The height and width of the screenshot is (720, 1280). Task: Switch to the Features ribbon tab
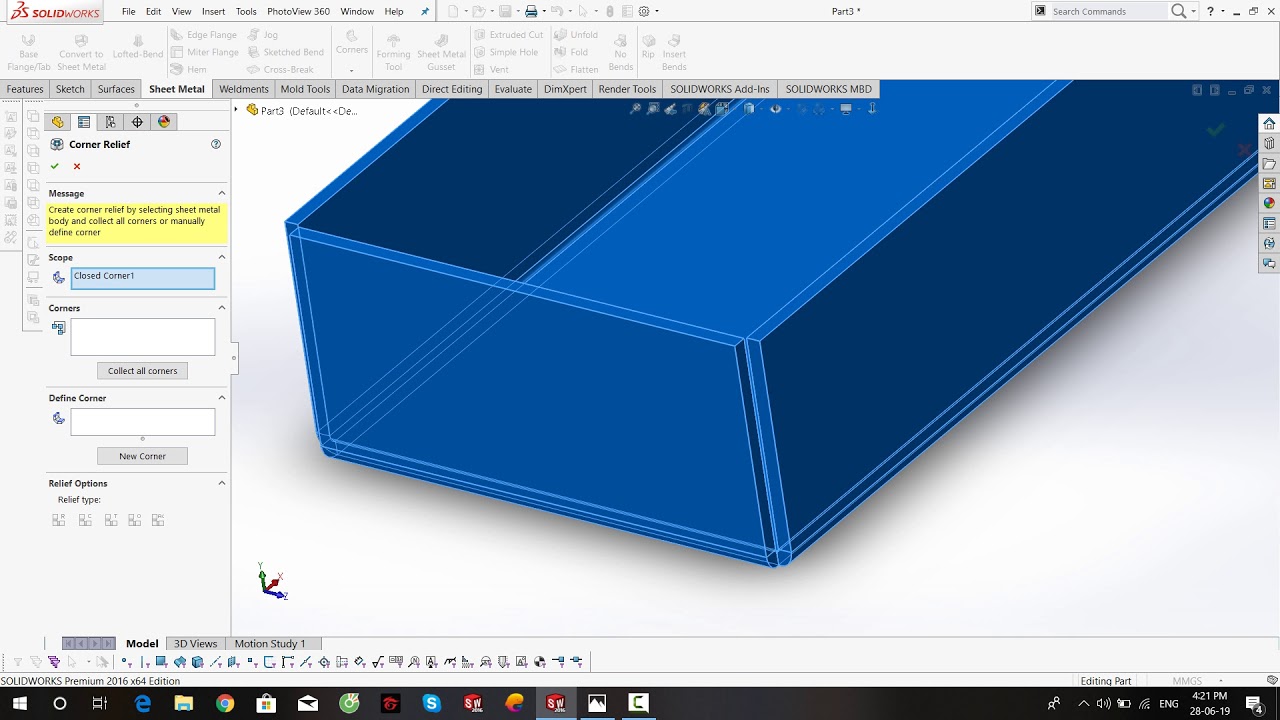[25, 89]
